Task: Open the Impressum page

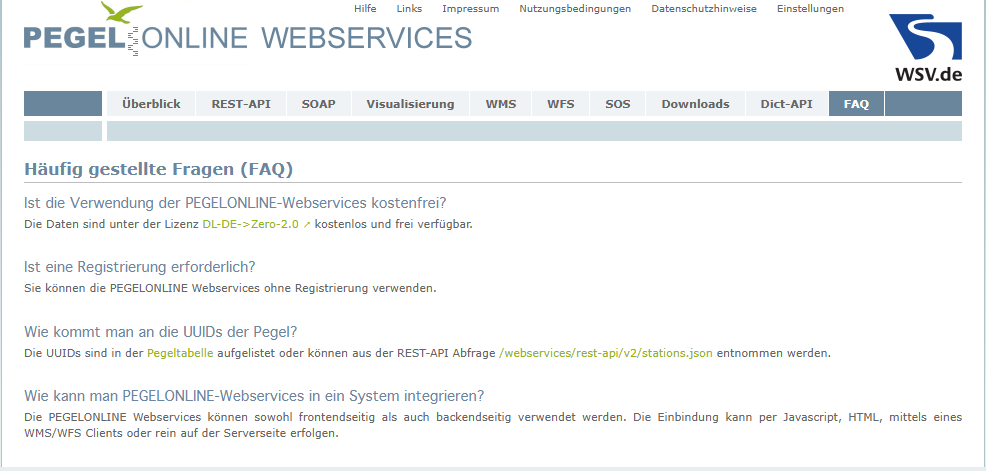Action: pos(470,9)
